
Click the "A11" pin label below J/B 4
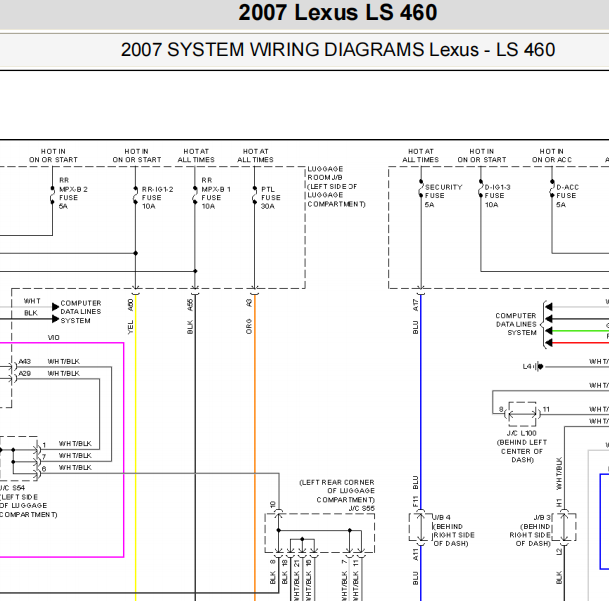416,555
